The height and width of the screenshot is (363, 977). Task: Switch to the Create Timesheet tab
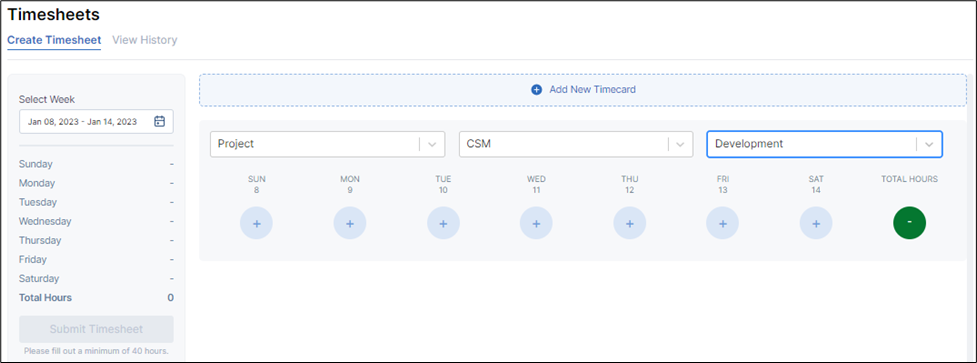(54, 40)
